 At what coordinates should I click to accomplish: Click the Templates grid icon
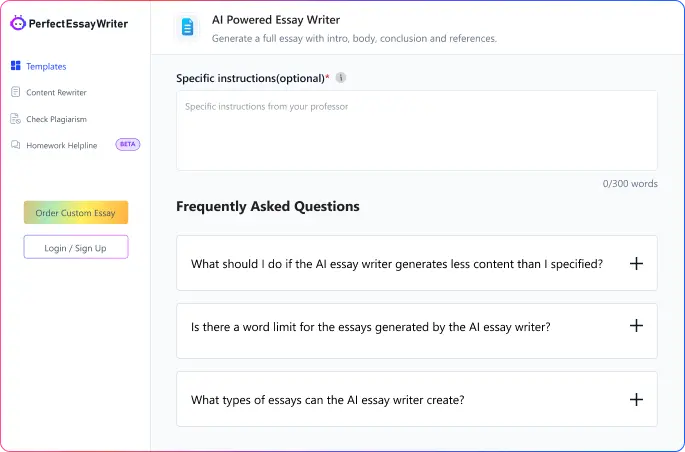point(15,66)
